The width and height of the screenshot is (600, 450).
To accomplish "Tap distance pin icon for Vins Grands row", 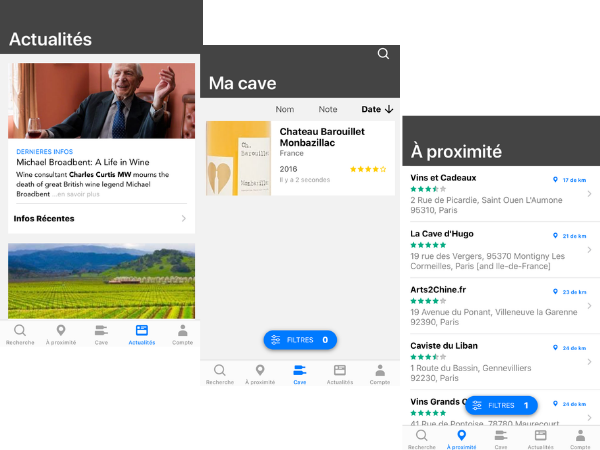I will [555, 403].
